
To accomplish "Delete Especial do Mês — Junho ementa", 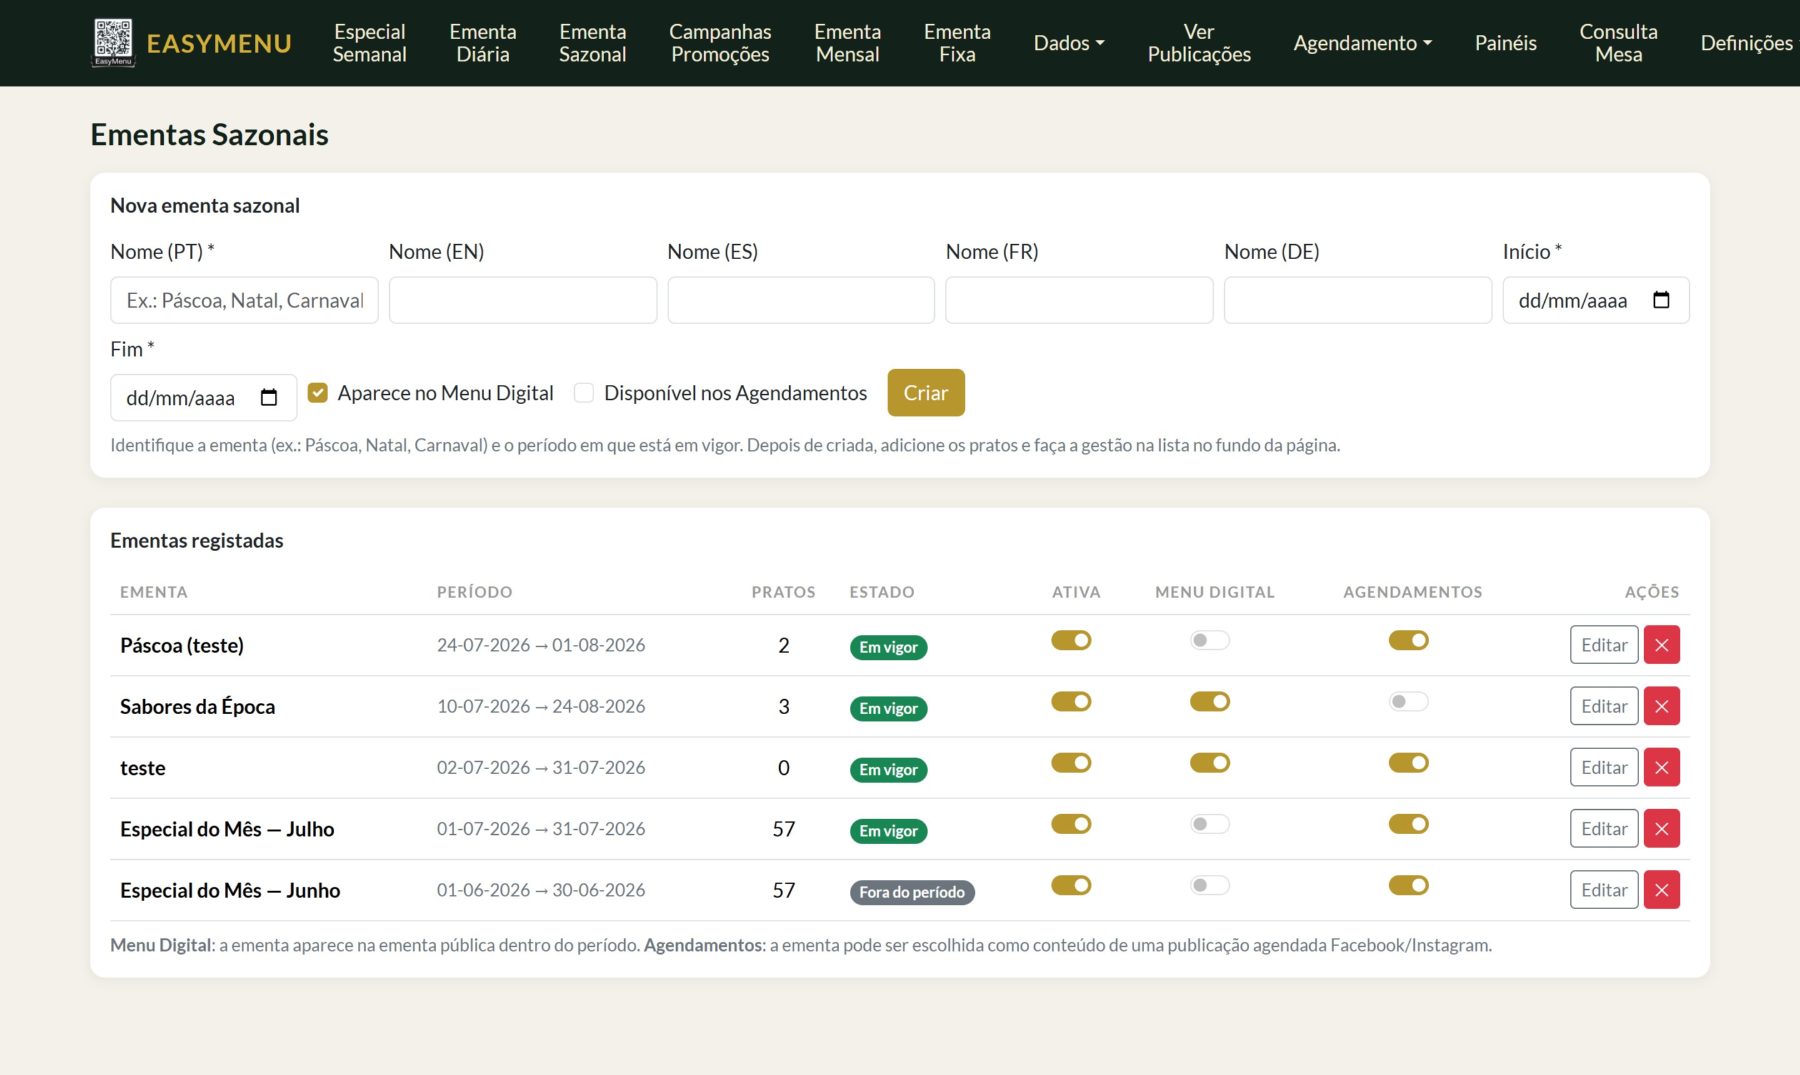I will pyautogui.click(x=1661, y=890).
